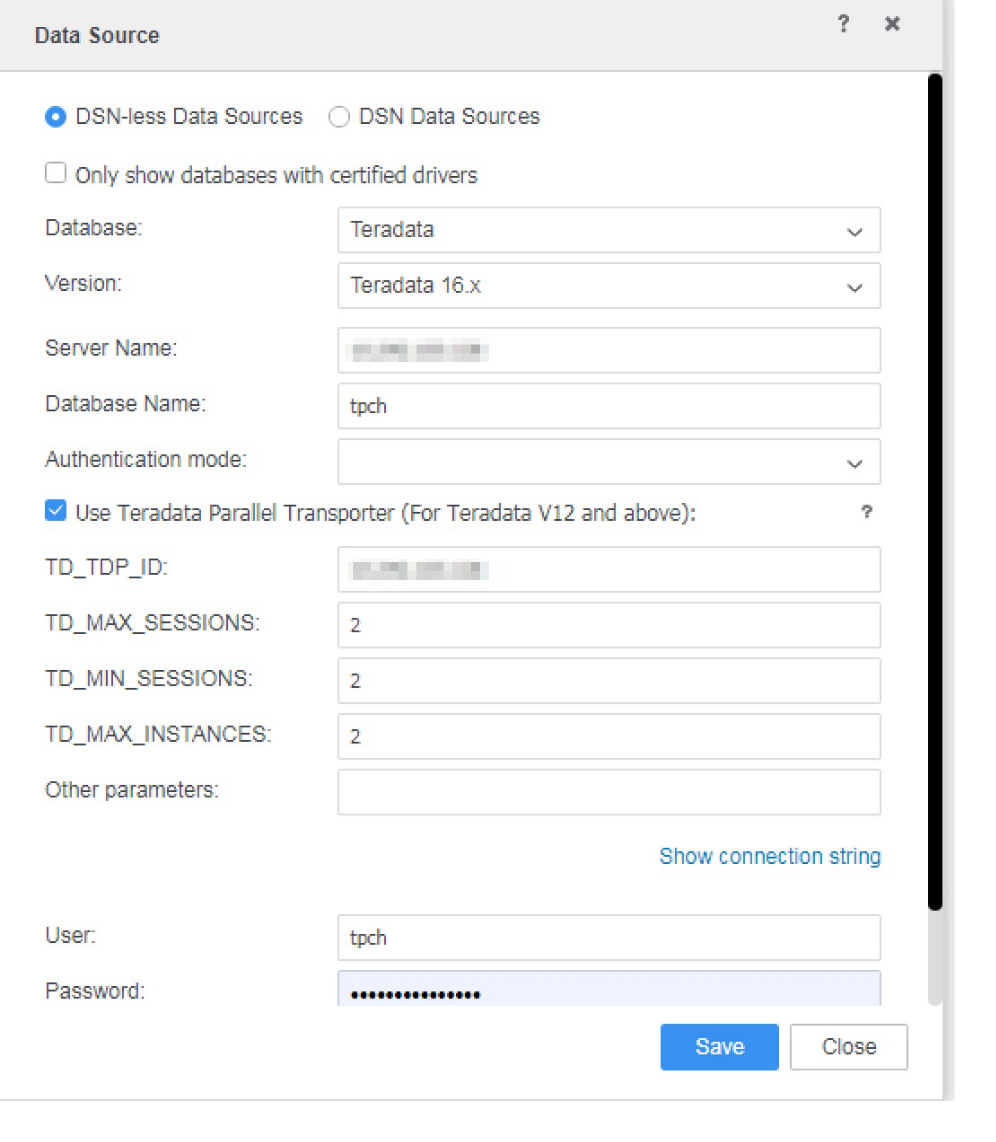Expand the Authentication mode dropdown
Screen dimensions: 996x1142
coord(609,462)
